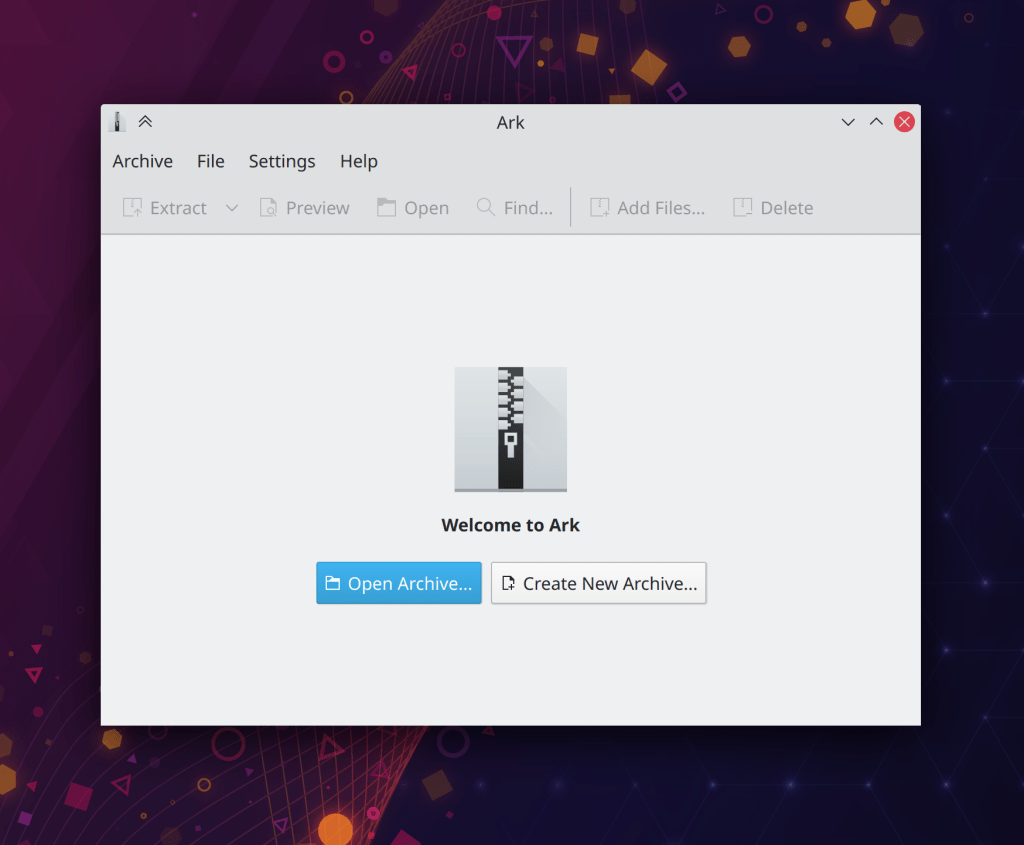The image size is (1024, 845).
Task: Select the Add Files toolbar icon
Action: point(600,208)
